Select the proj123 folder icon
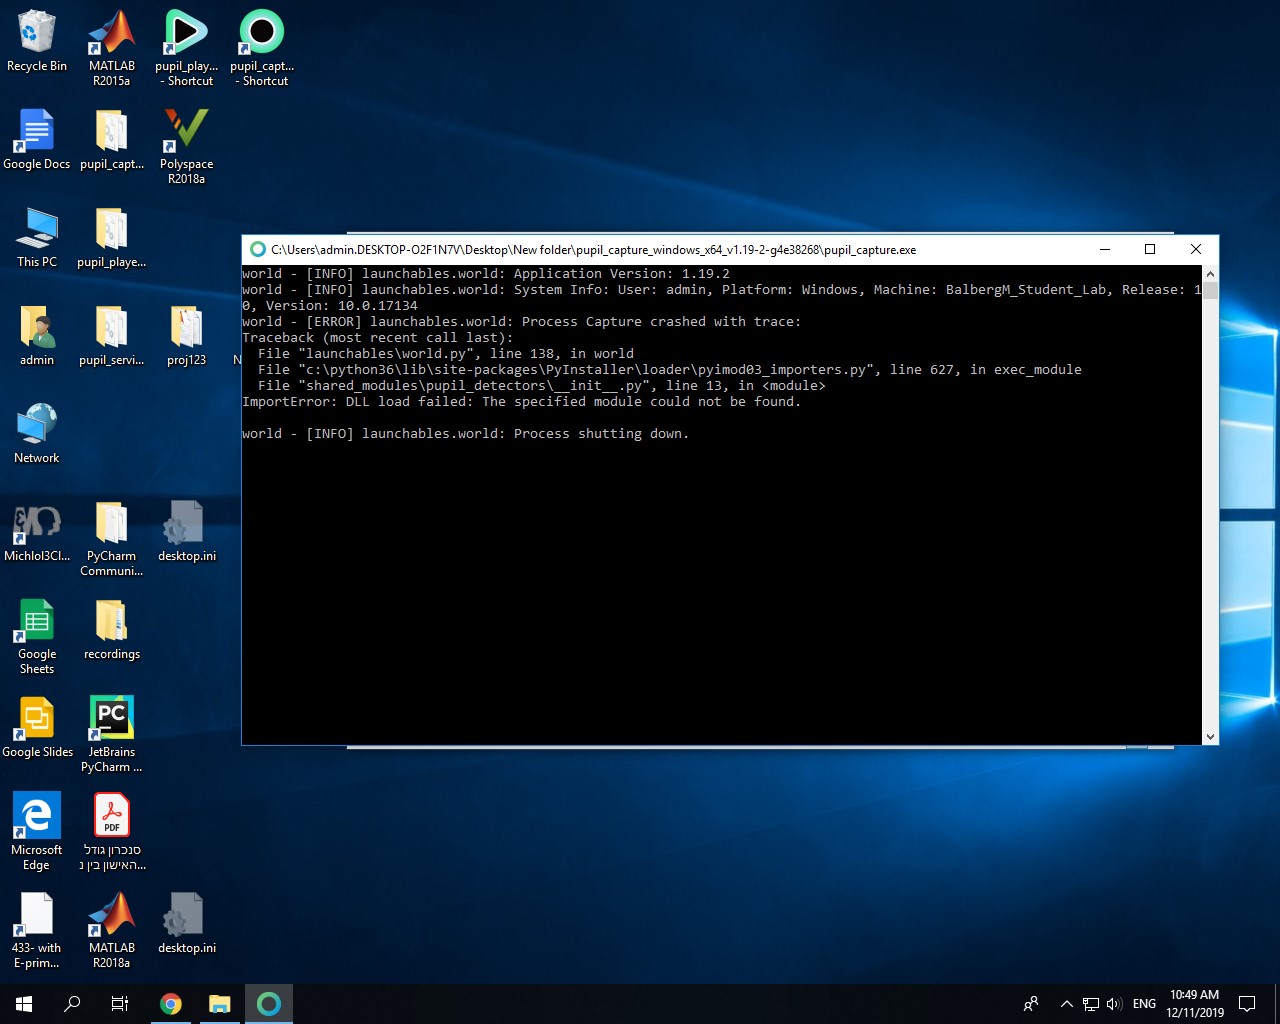The image size is (1280, 1024). (x=186, y=336)
